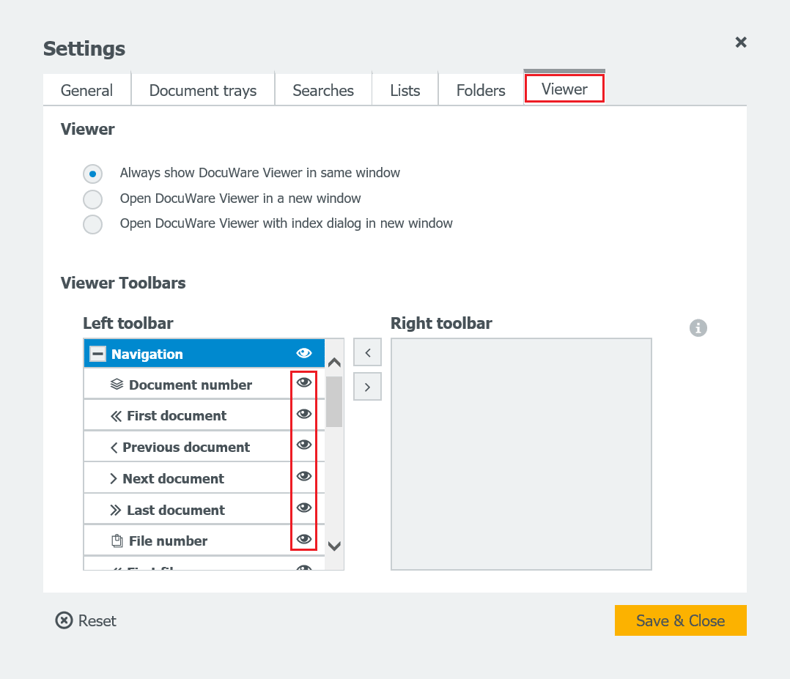Toggle eye icon for Next document
Screen dimensions: 790x679
coord(304,477)
